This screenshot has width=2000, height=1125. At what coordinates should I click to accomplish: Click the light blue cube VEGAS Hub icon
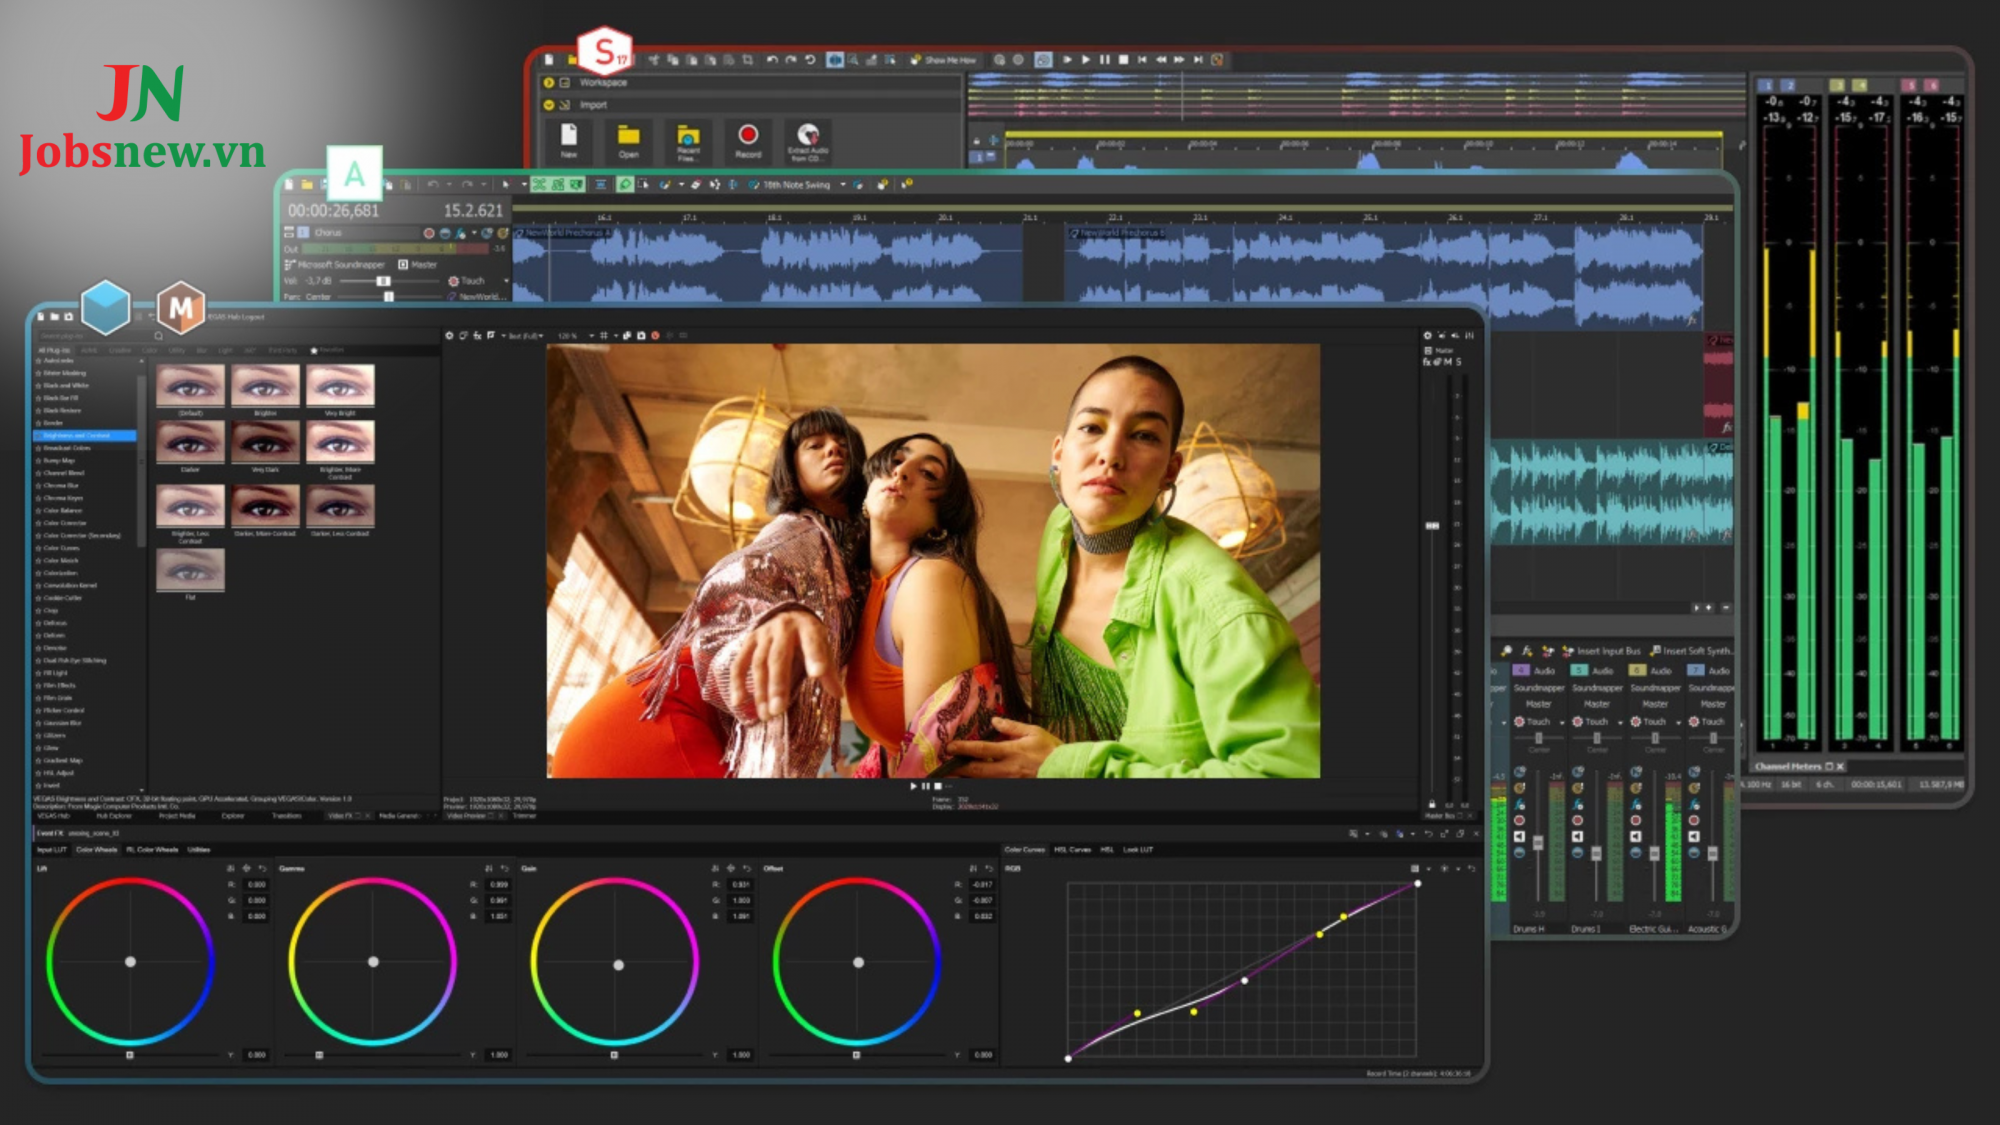click(106, 307)
